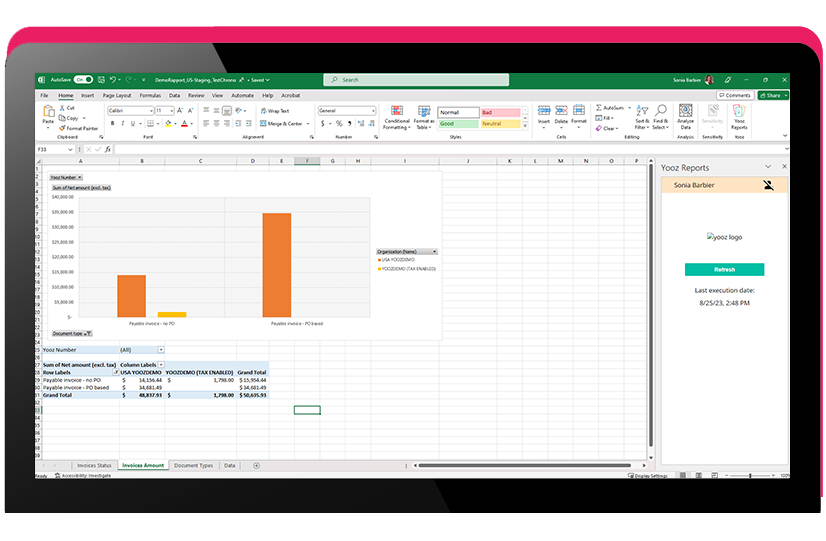This screenshot has width=826, height=541.
Task: Open the Automate ribbon tab
Action: pyautogui.click(x=242, y=95)
